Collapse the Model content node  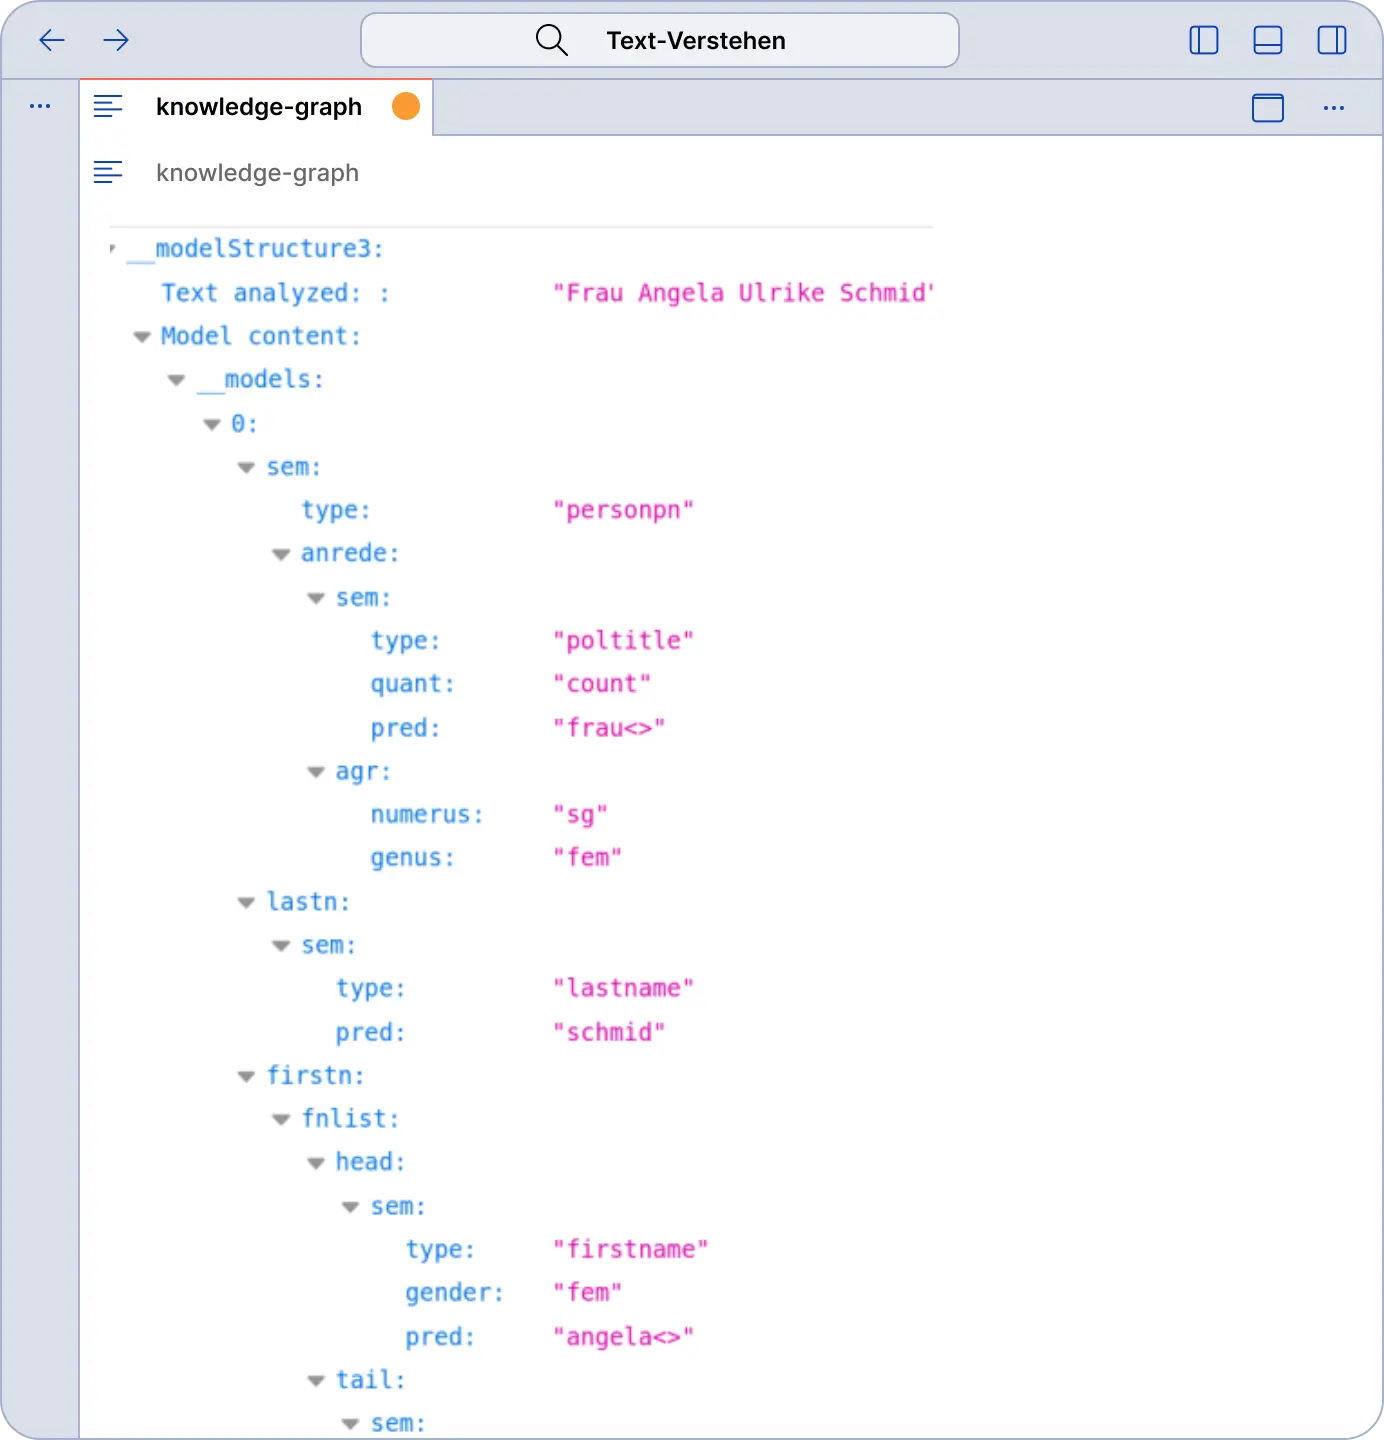click(x=142, y=337)
